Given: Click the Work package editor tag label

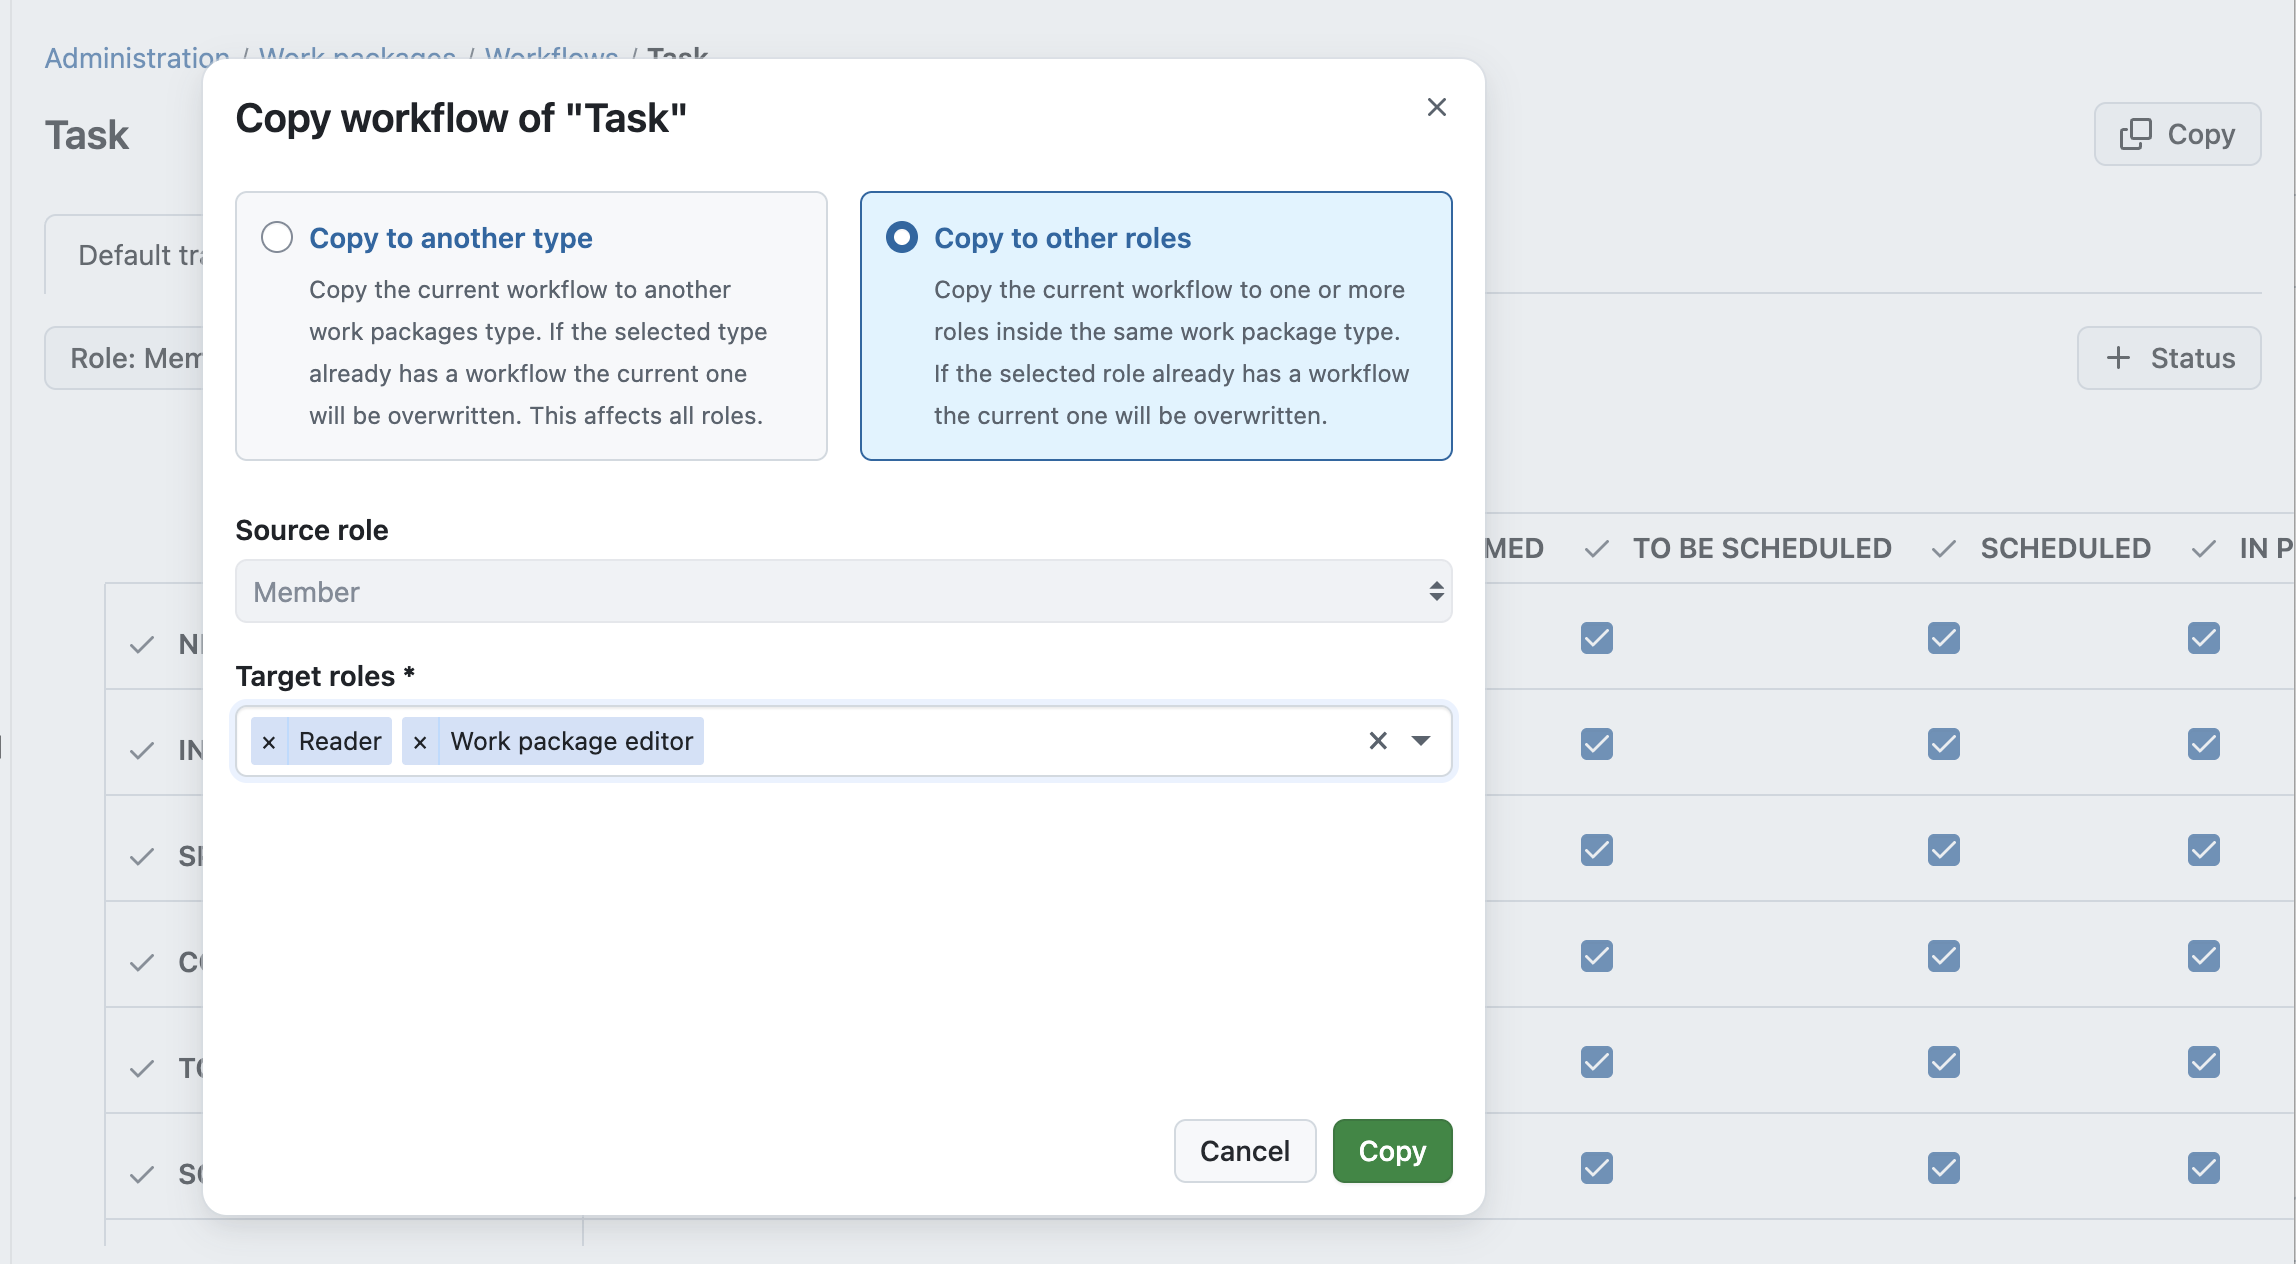Looking at the screenshot, I should 571,741.
